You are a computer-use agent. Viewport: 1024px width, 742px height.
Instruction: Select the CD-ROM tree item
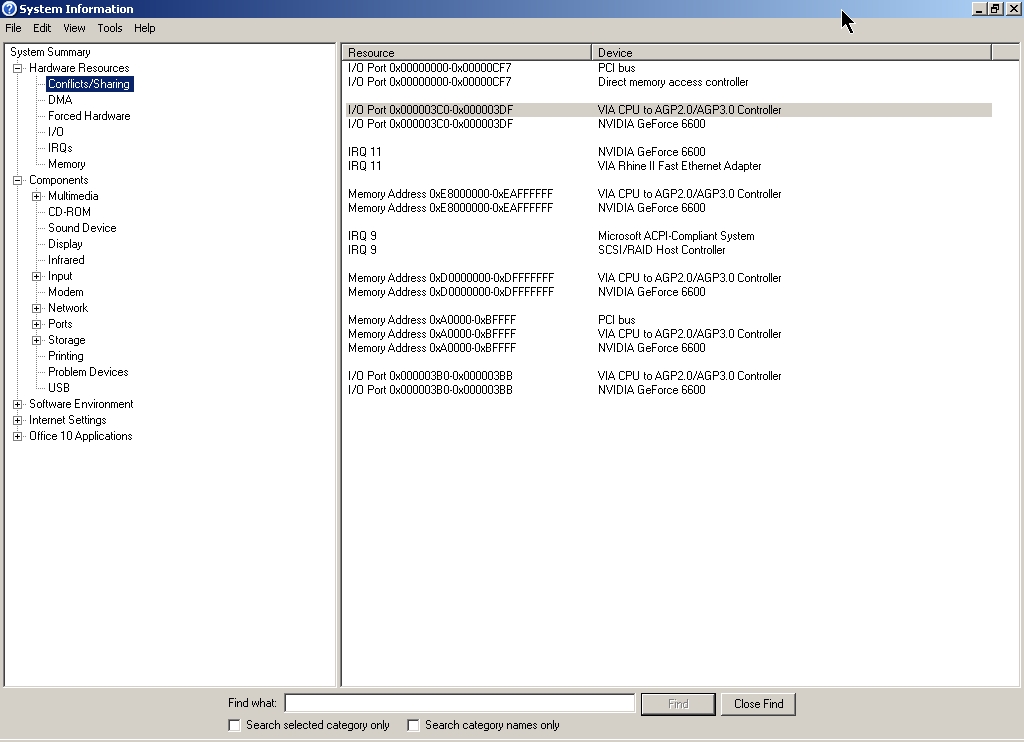pos(69,212)
